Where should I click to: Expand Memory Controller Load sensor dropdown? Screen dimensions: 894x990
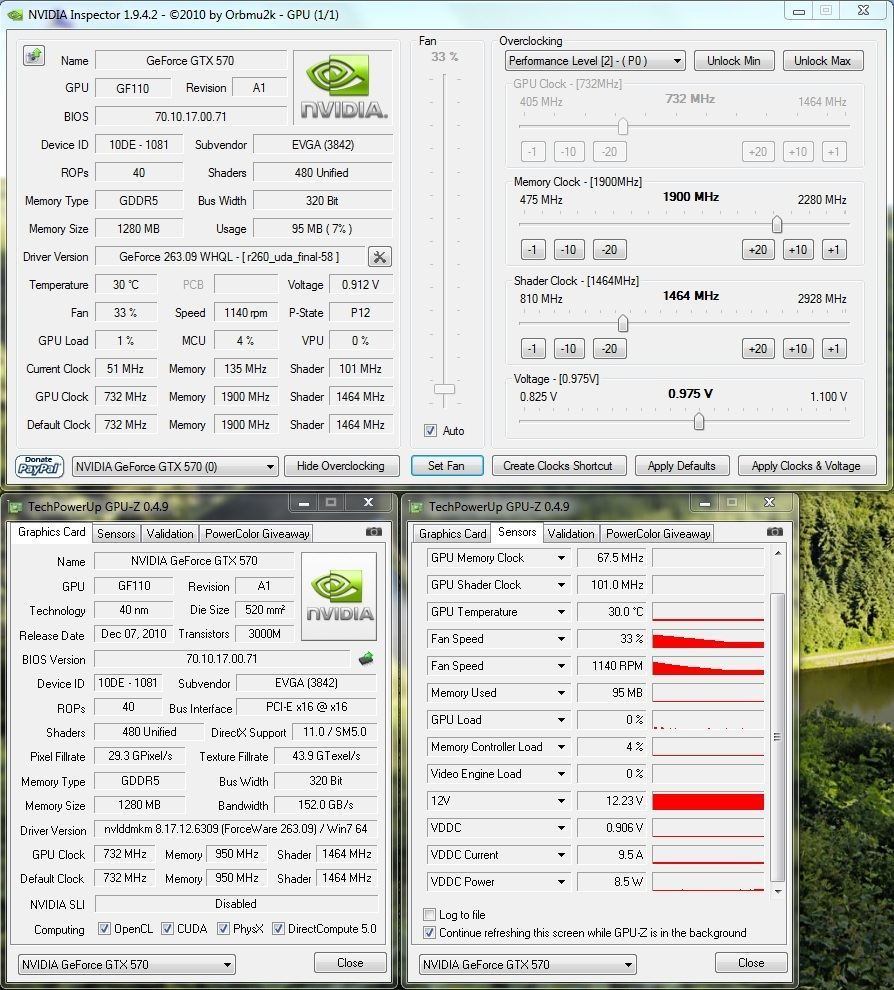click(561, 747)
